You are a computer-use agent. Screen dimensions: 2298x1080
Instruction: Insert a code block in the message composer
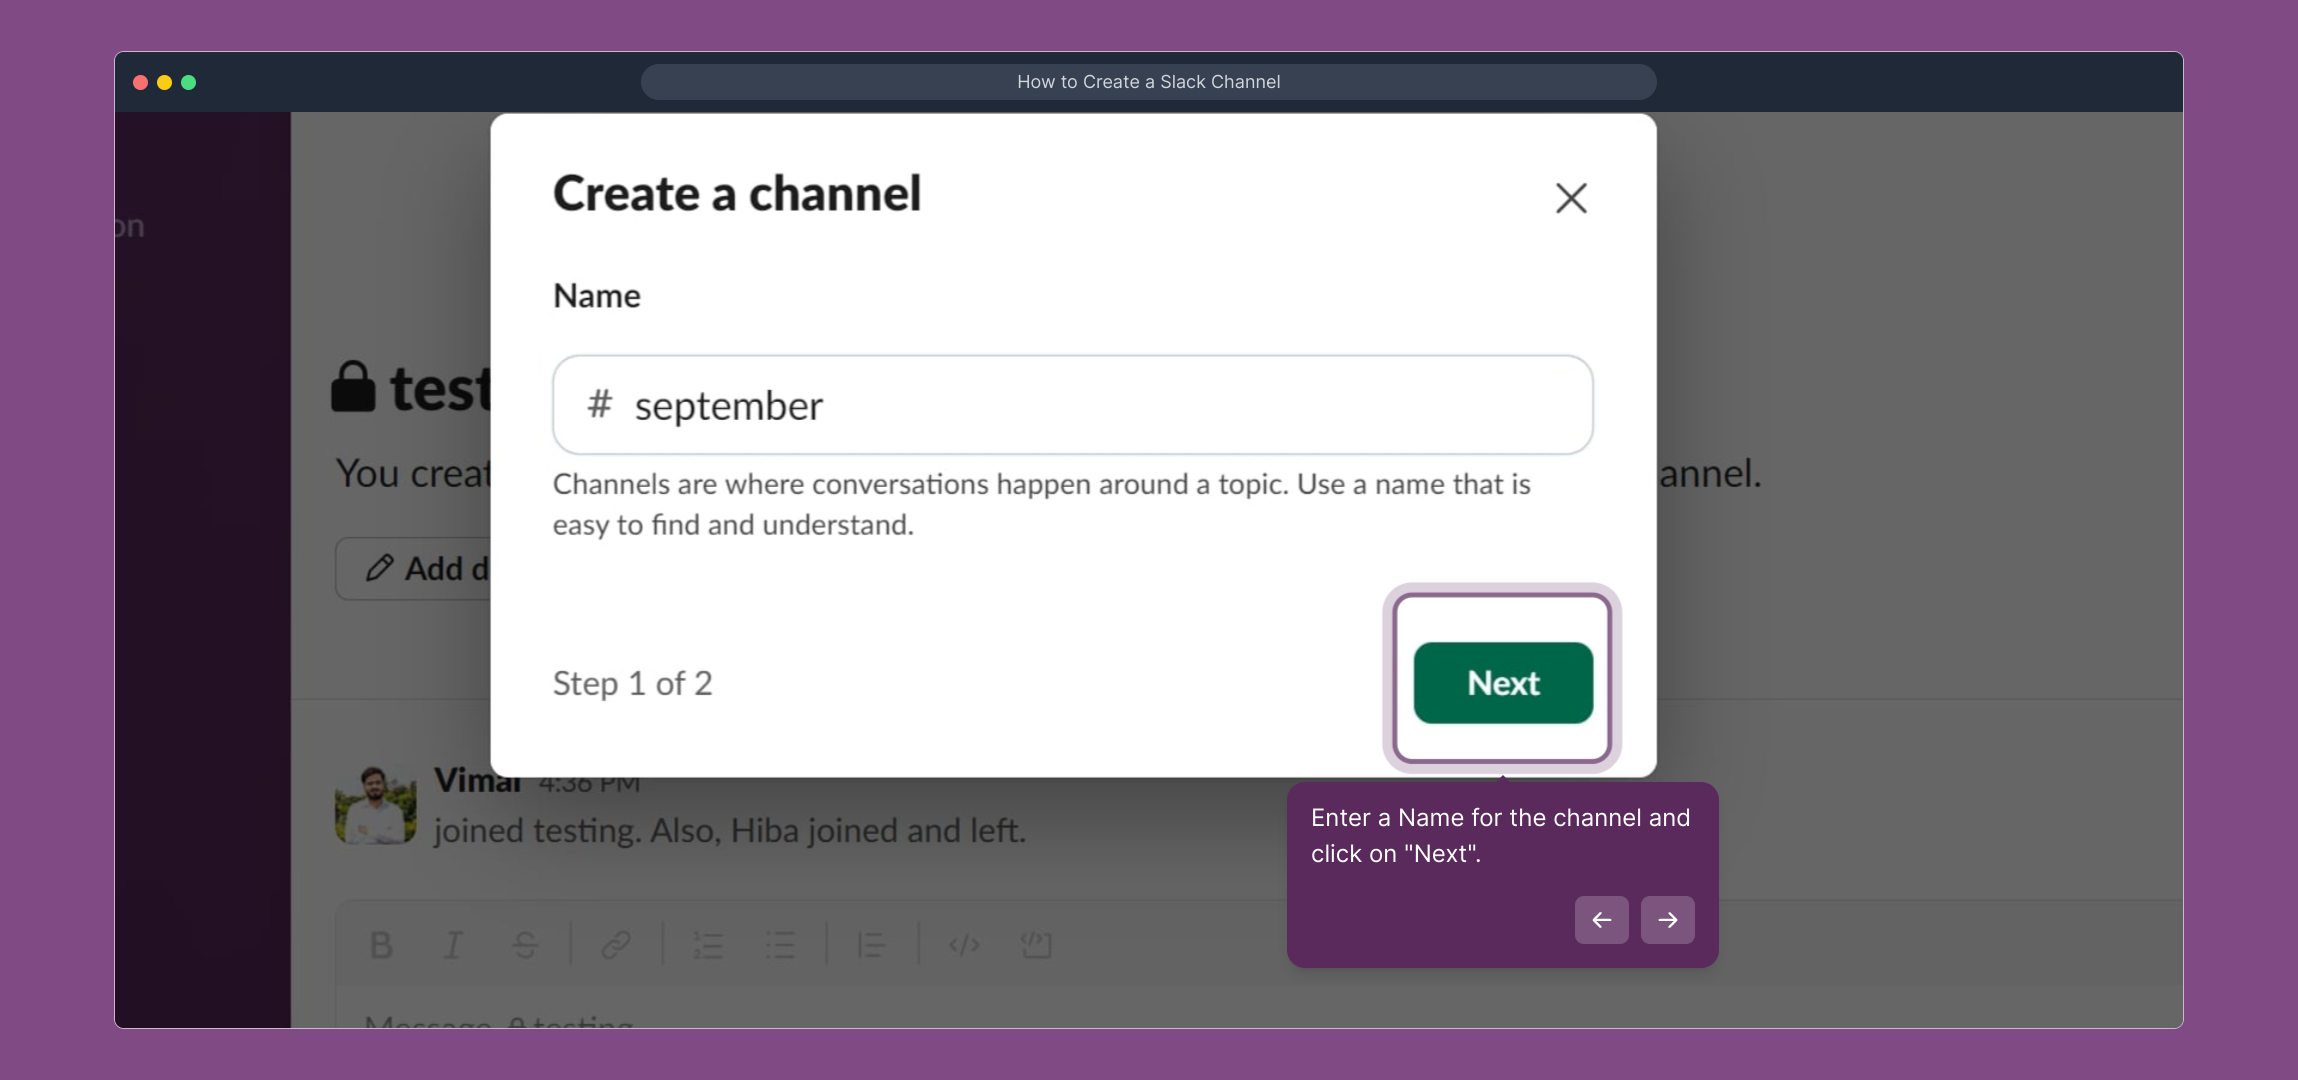click(1036, 945)
